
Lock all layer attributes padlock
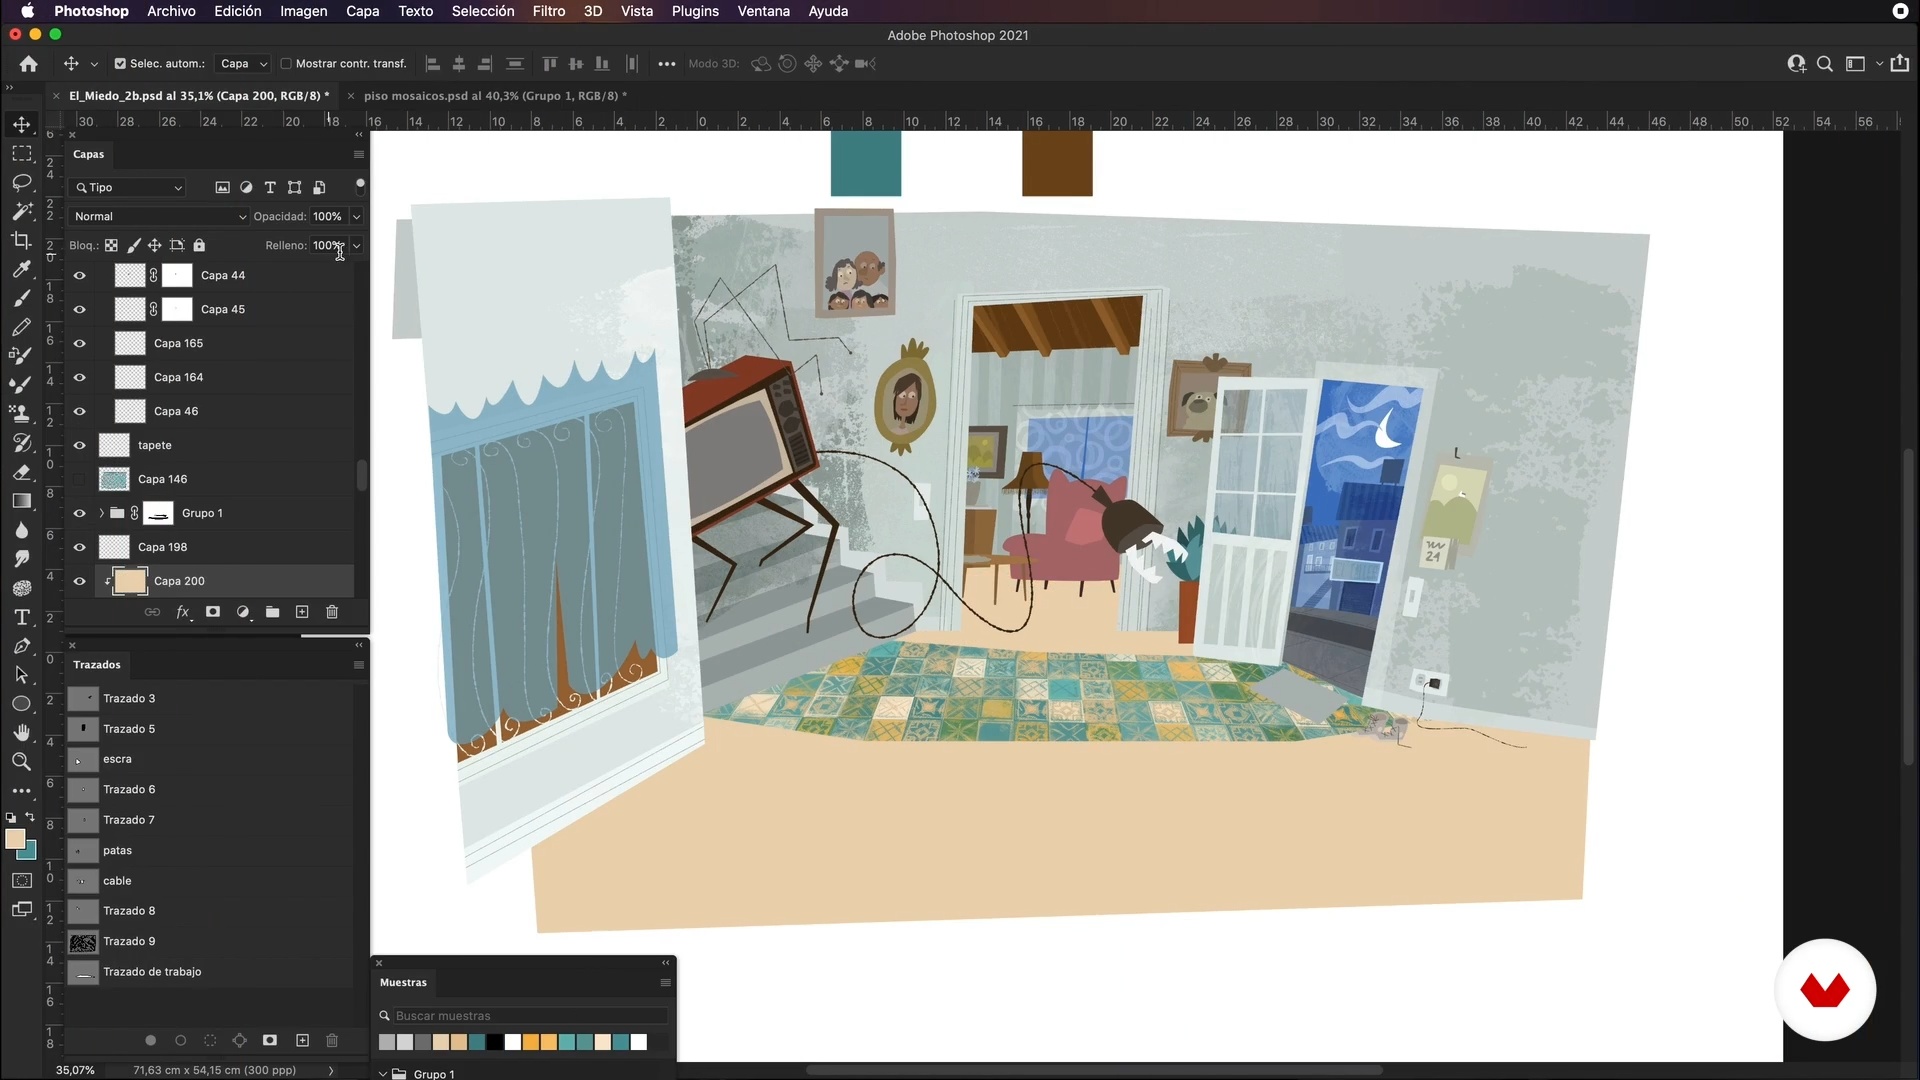point(199,245)
